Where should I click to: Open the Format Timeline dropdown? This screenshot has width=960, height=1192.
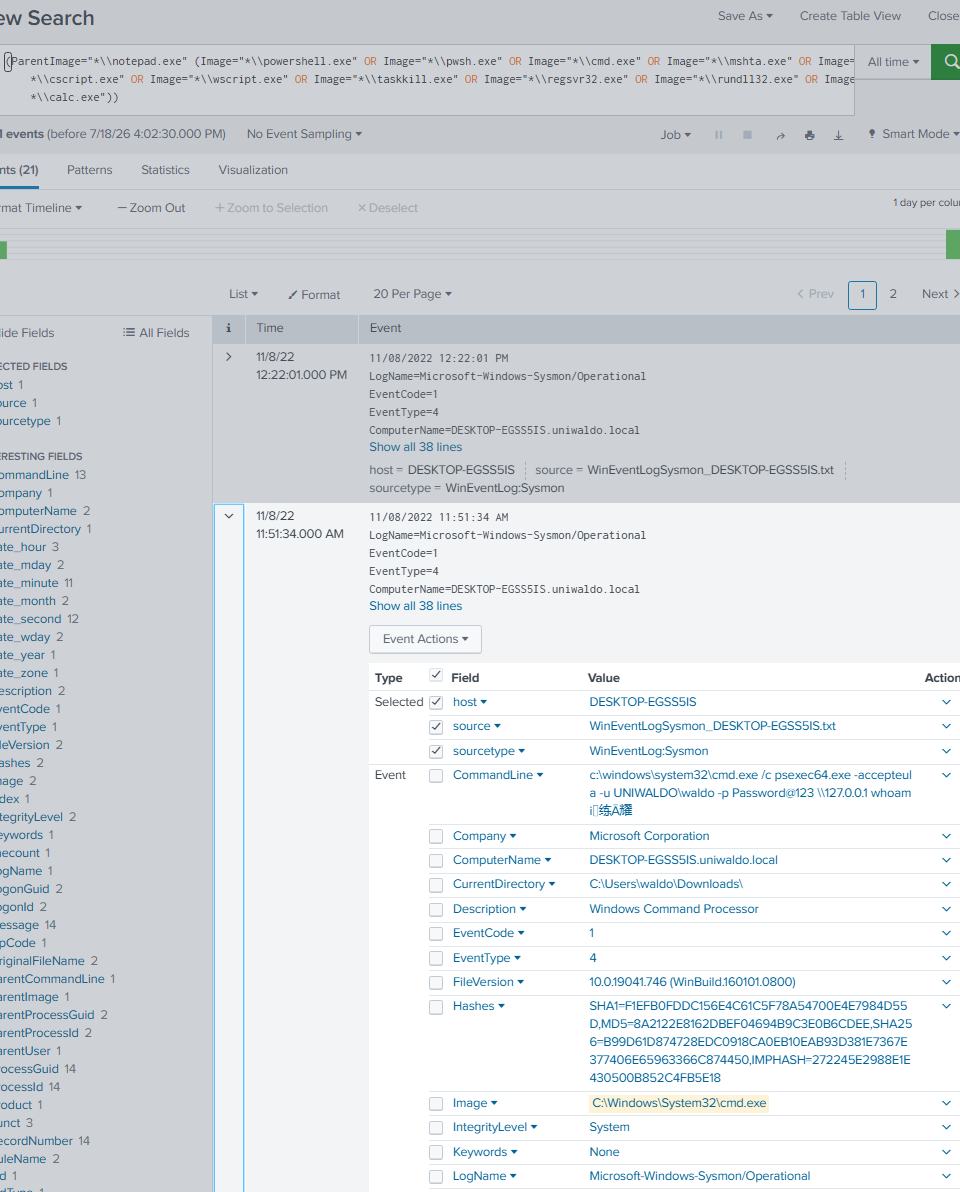[41, 208]
